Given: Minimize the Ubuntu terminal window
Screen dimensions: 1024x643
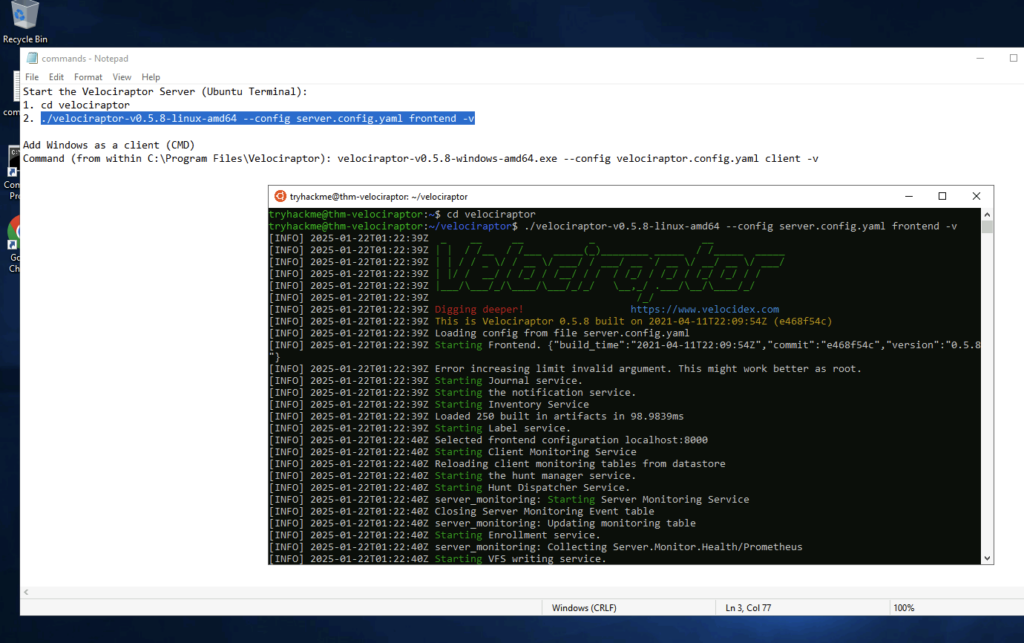Looking at the screenshot, I should pyautogui.click(x=908, y=196).
